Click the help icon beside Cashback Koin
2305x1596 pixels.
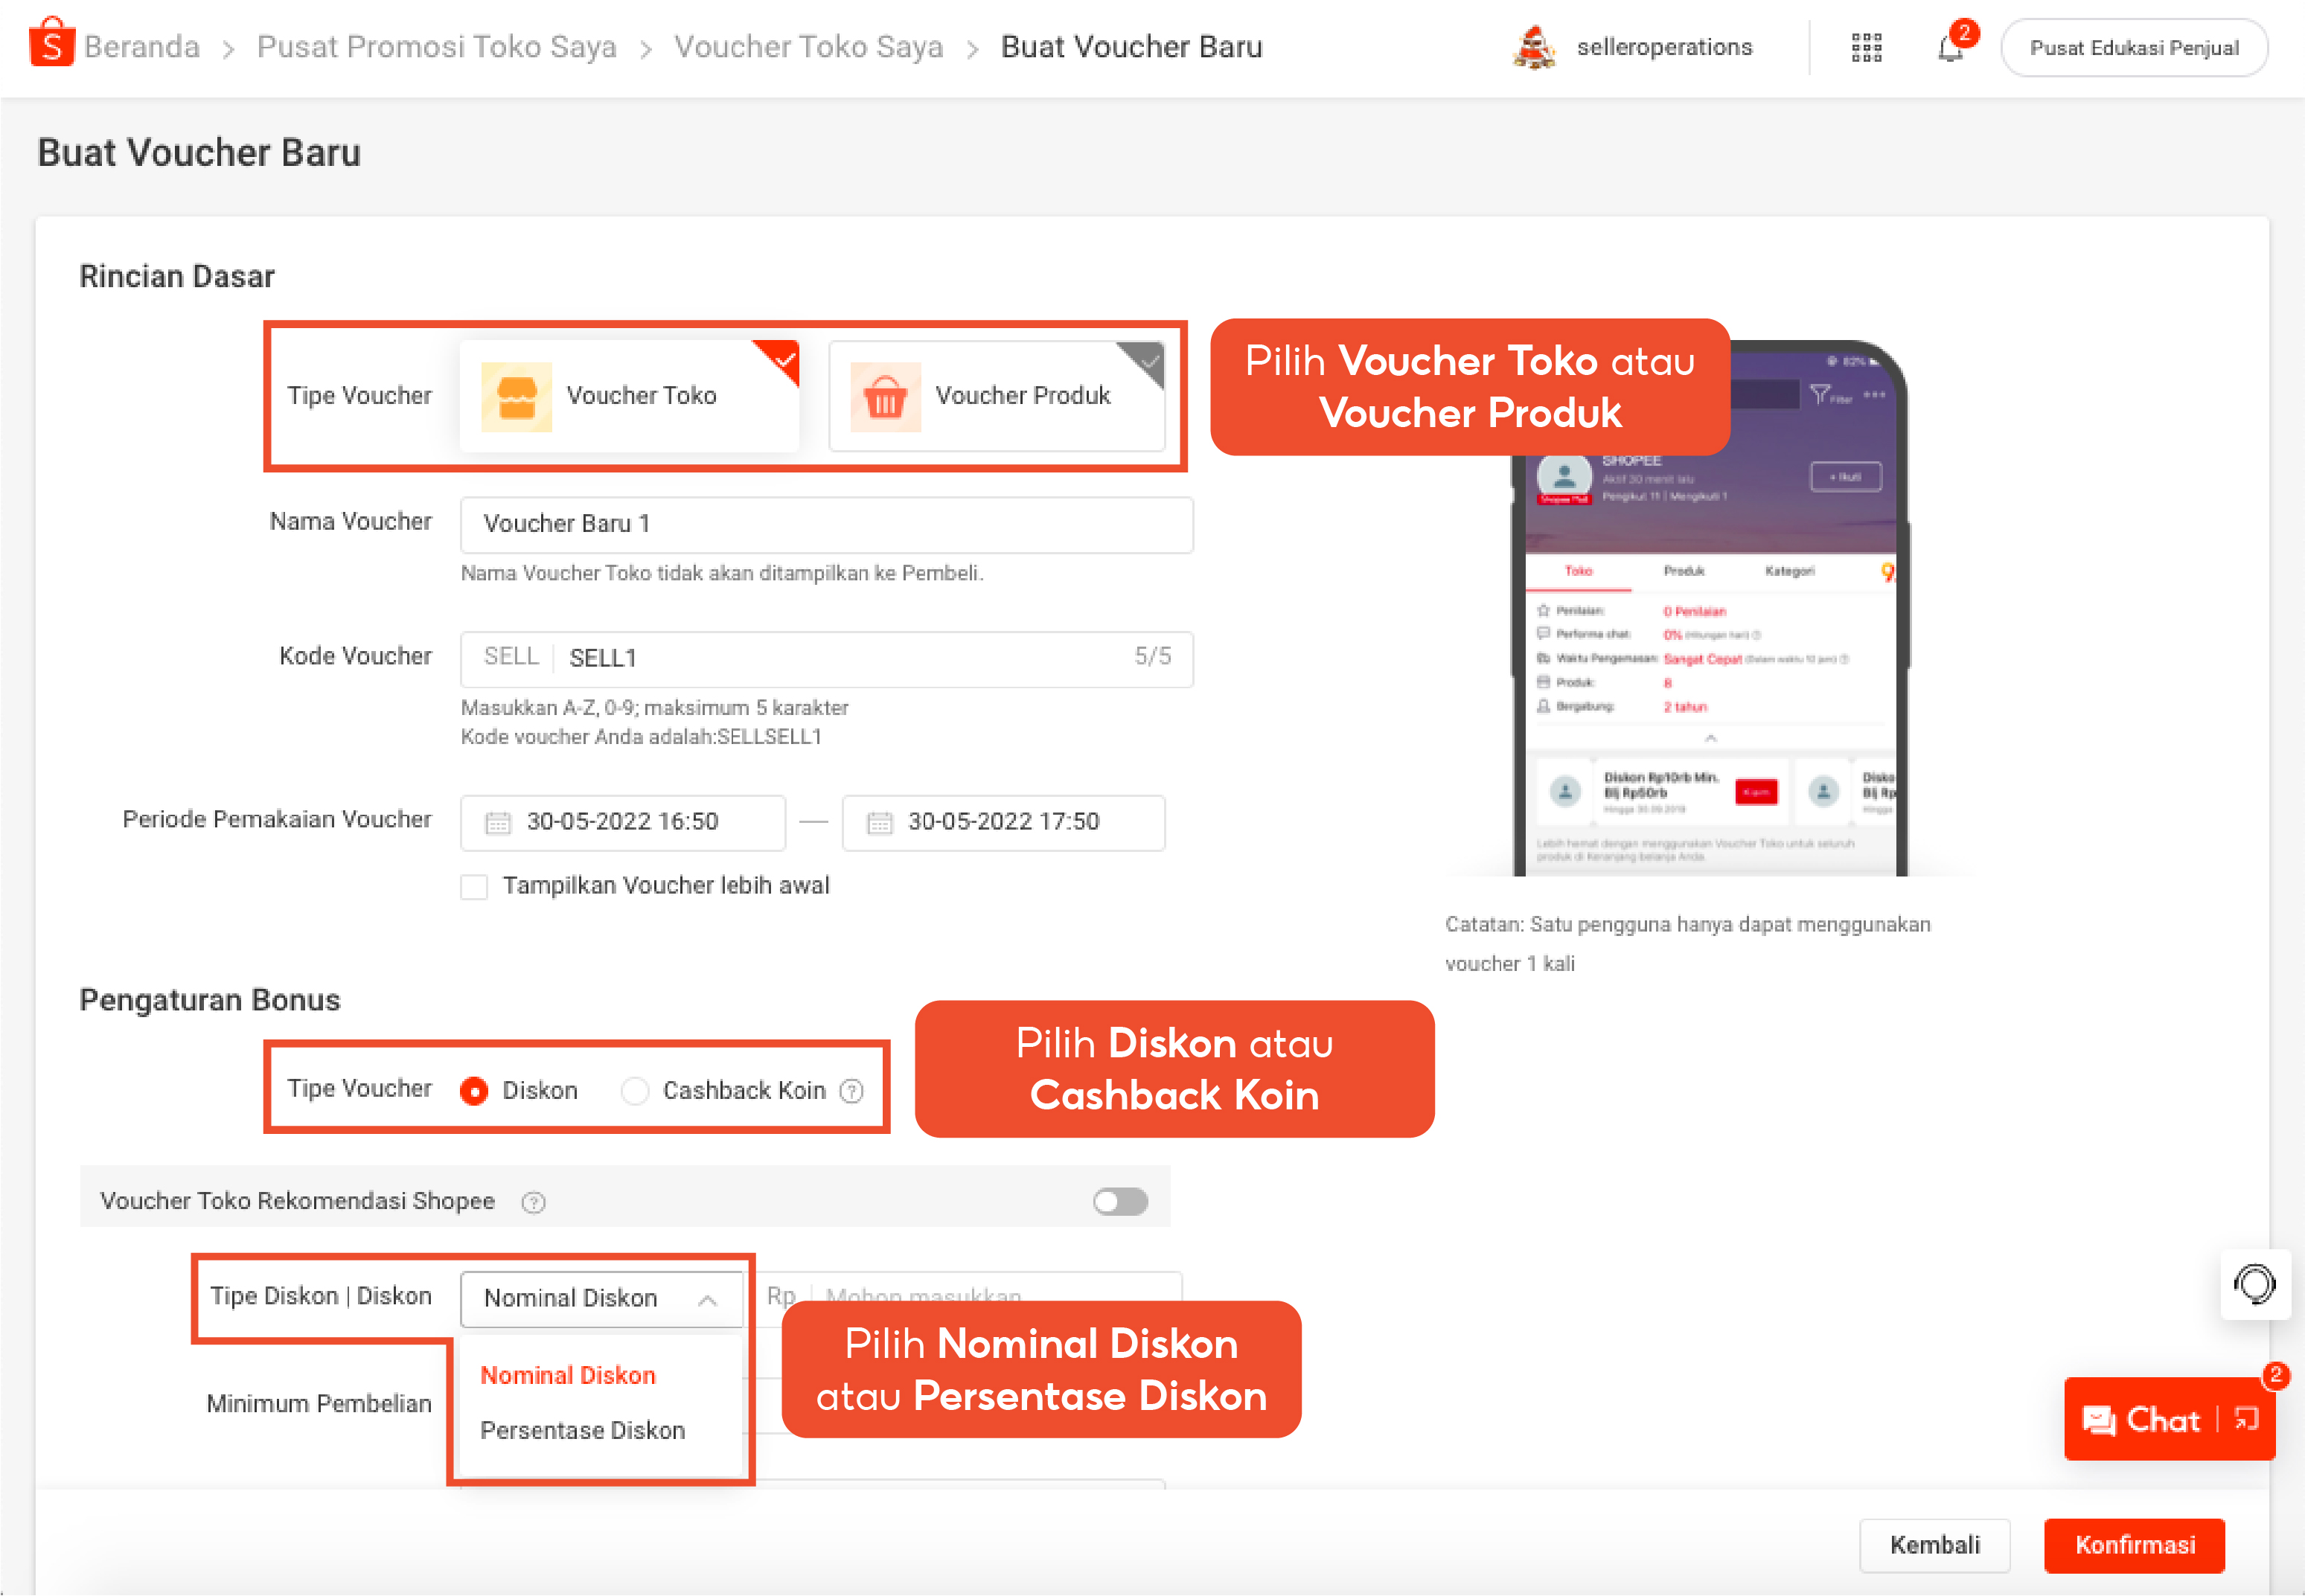click(x=851, y=1091)
